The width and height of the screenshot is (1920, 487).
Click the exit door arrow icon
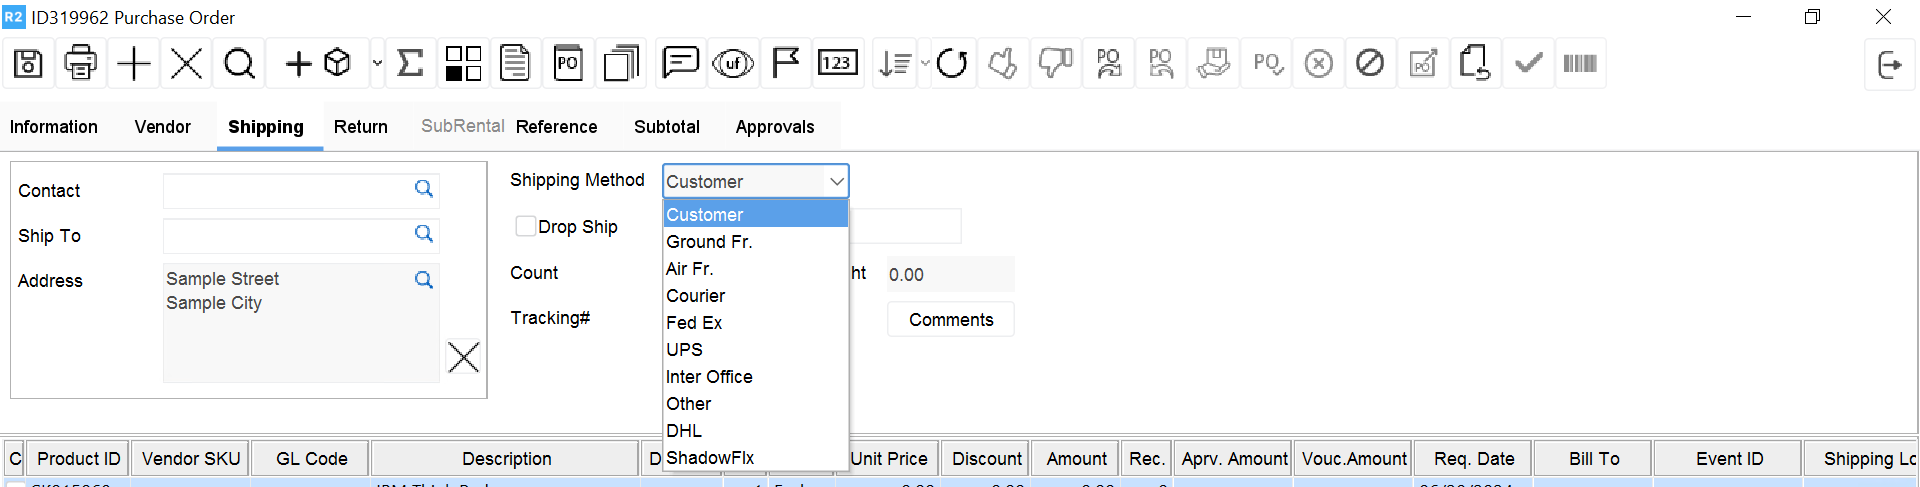pyautogui.click(x=1889, y=65)
